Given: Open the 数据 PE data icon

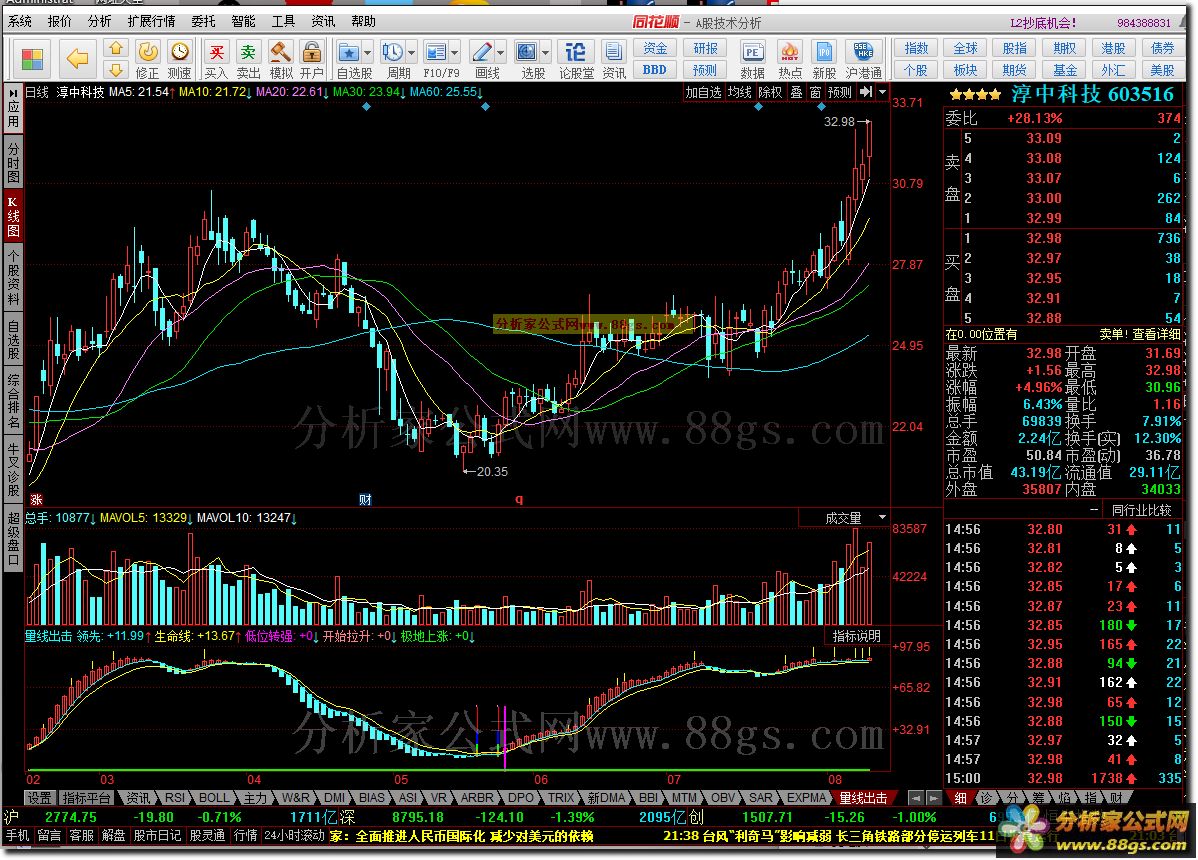Looking at the screenshot, I should click(753, 60).
